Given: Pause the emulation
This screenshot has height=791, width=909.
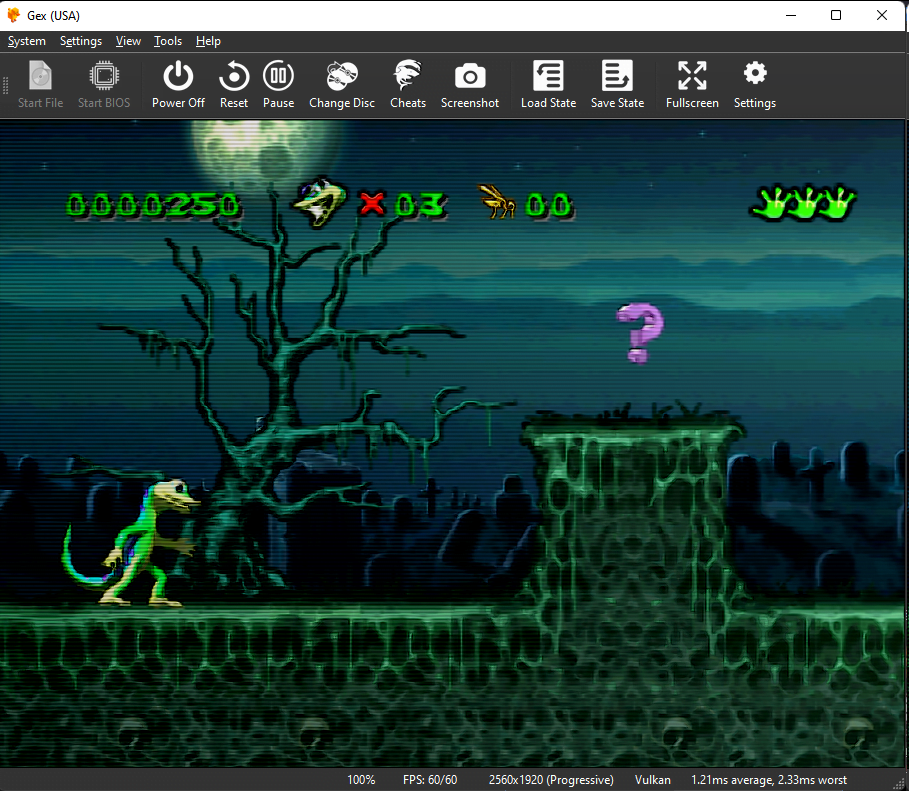Looking at the screenshot, I should (278, 85).
